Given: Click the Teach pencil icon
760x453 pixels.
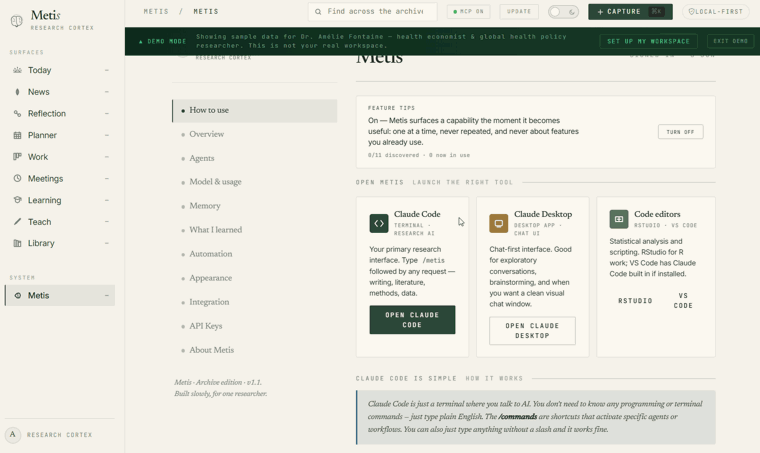Looking at the screenshot, I should (17, 221).
